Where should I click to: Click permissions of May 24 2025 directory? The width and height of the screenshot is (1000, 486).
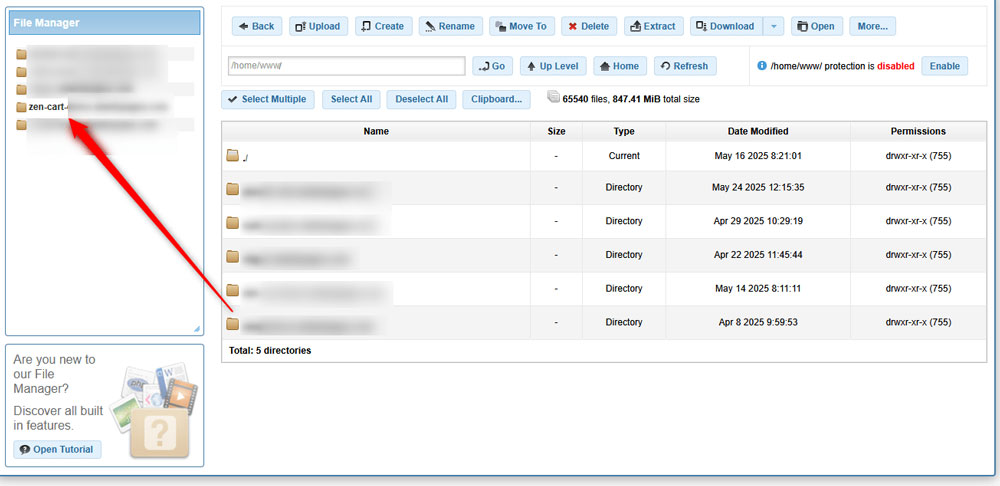tap(918, 188)
